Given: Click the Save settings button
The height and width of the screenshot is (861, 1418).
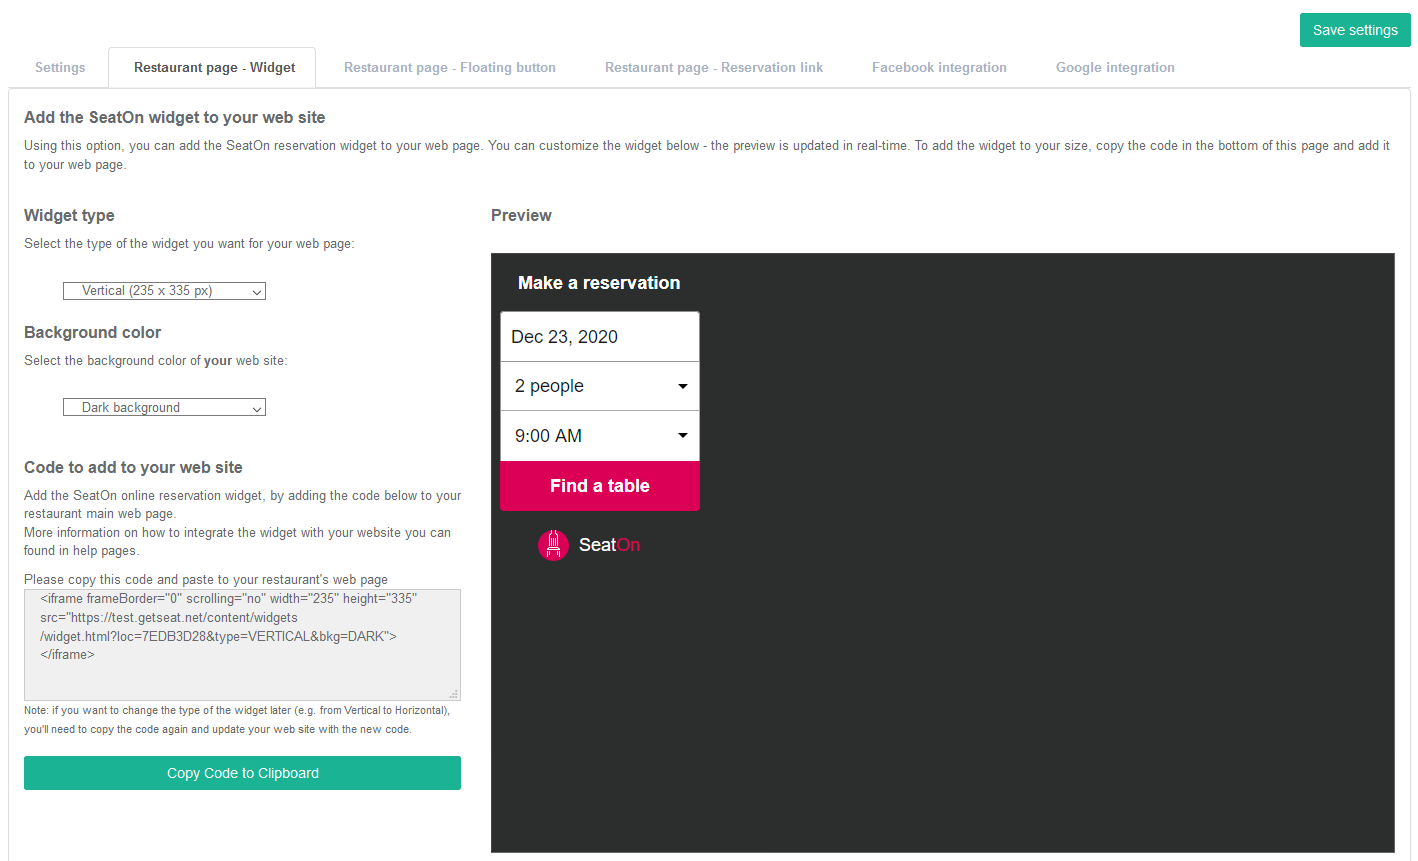Looking at the screenshot, I should click(1355, 30).
